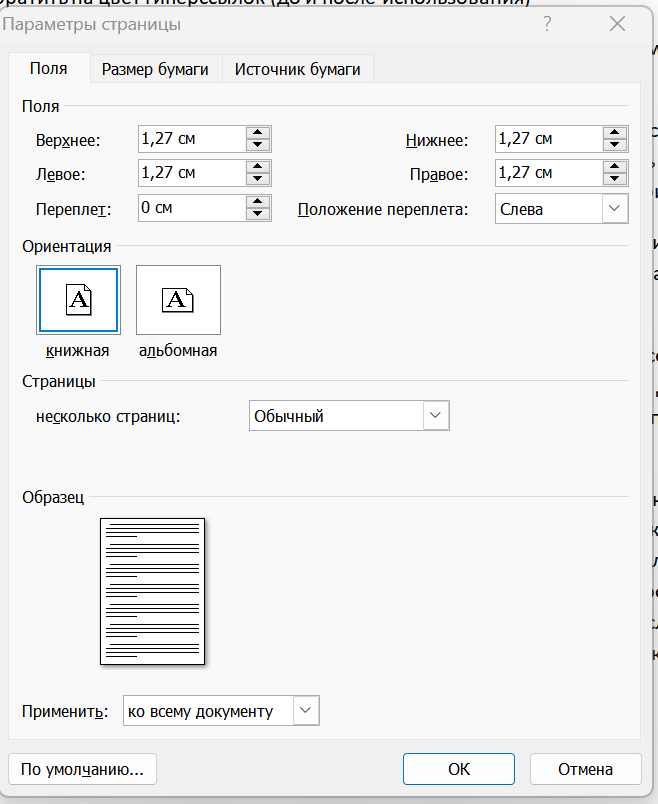Click the Отмена button
The image size is (658, 804).
(585, 769)
